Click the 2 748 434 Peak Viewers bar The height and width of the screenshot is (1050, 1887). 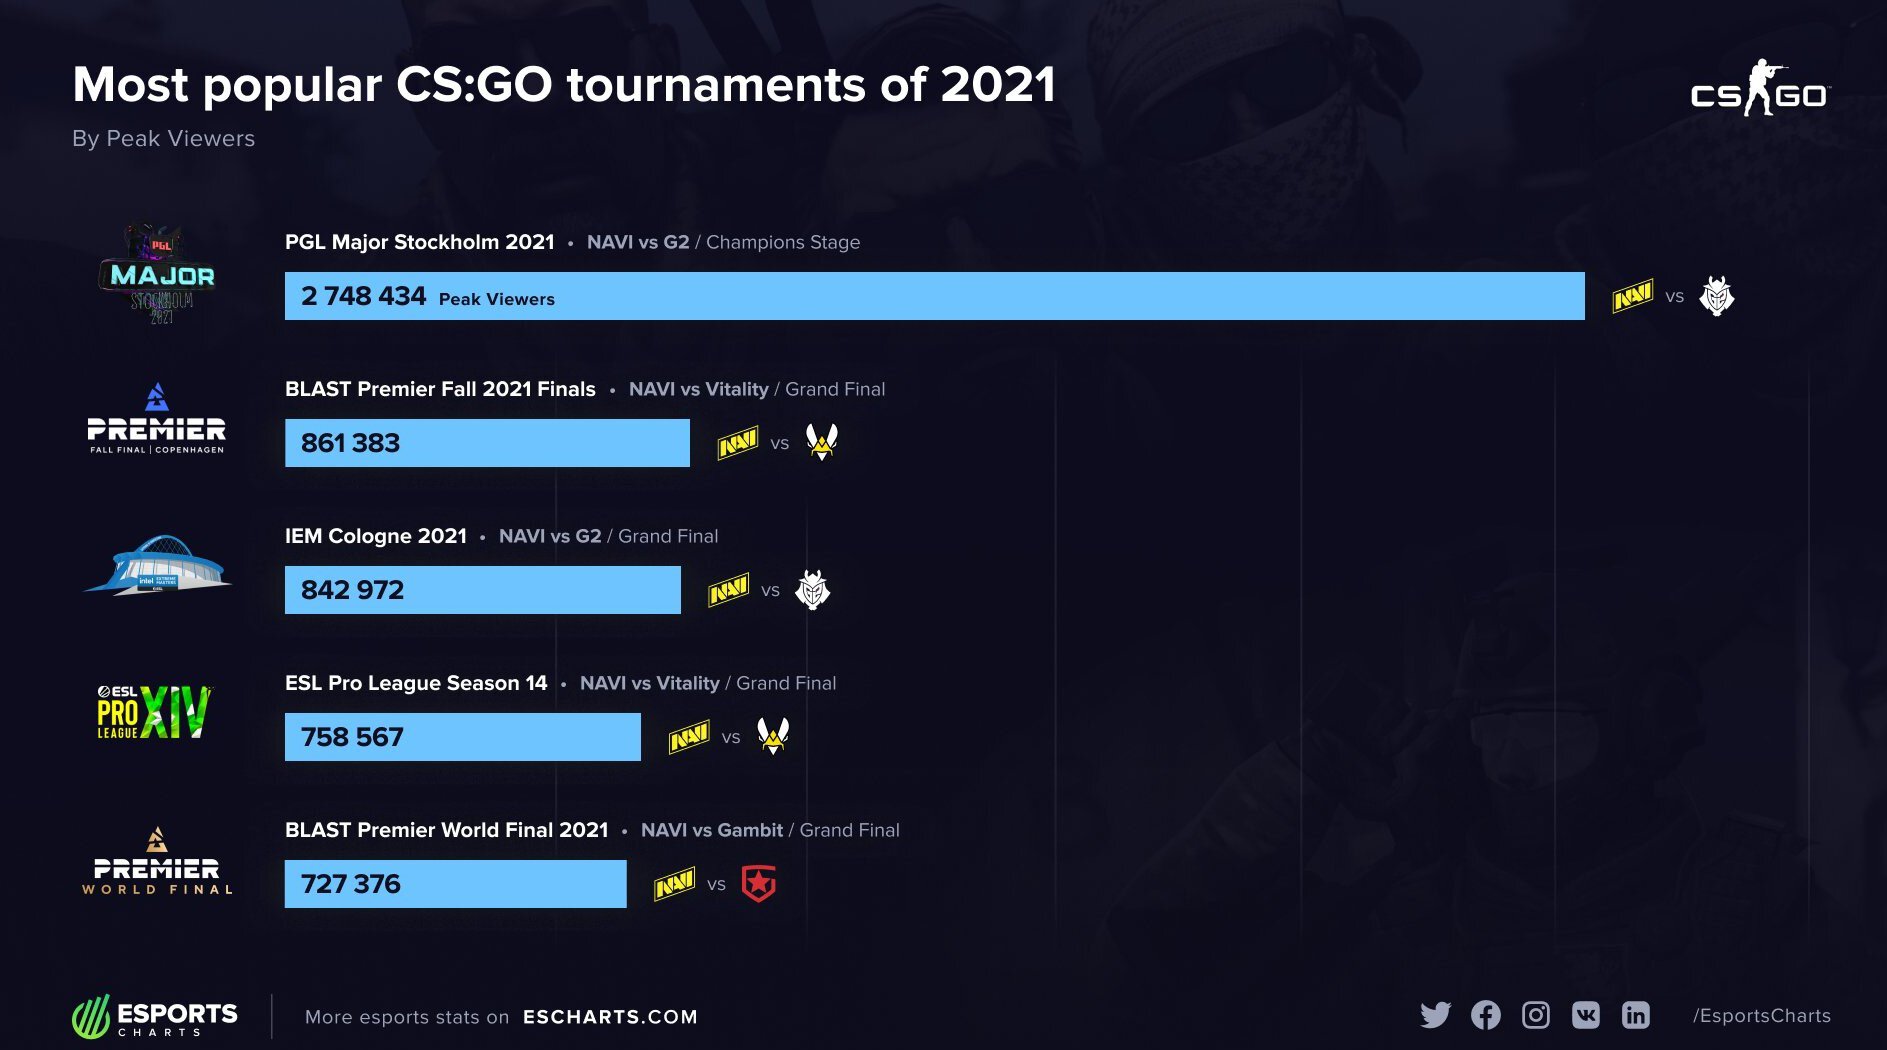click(934, 296)
